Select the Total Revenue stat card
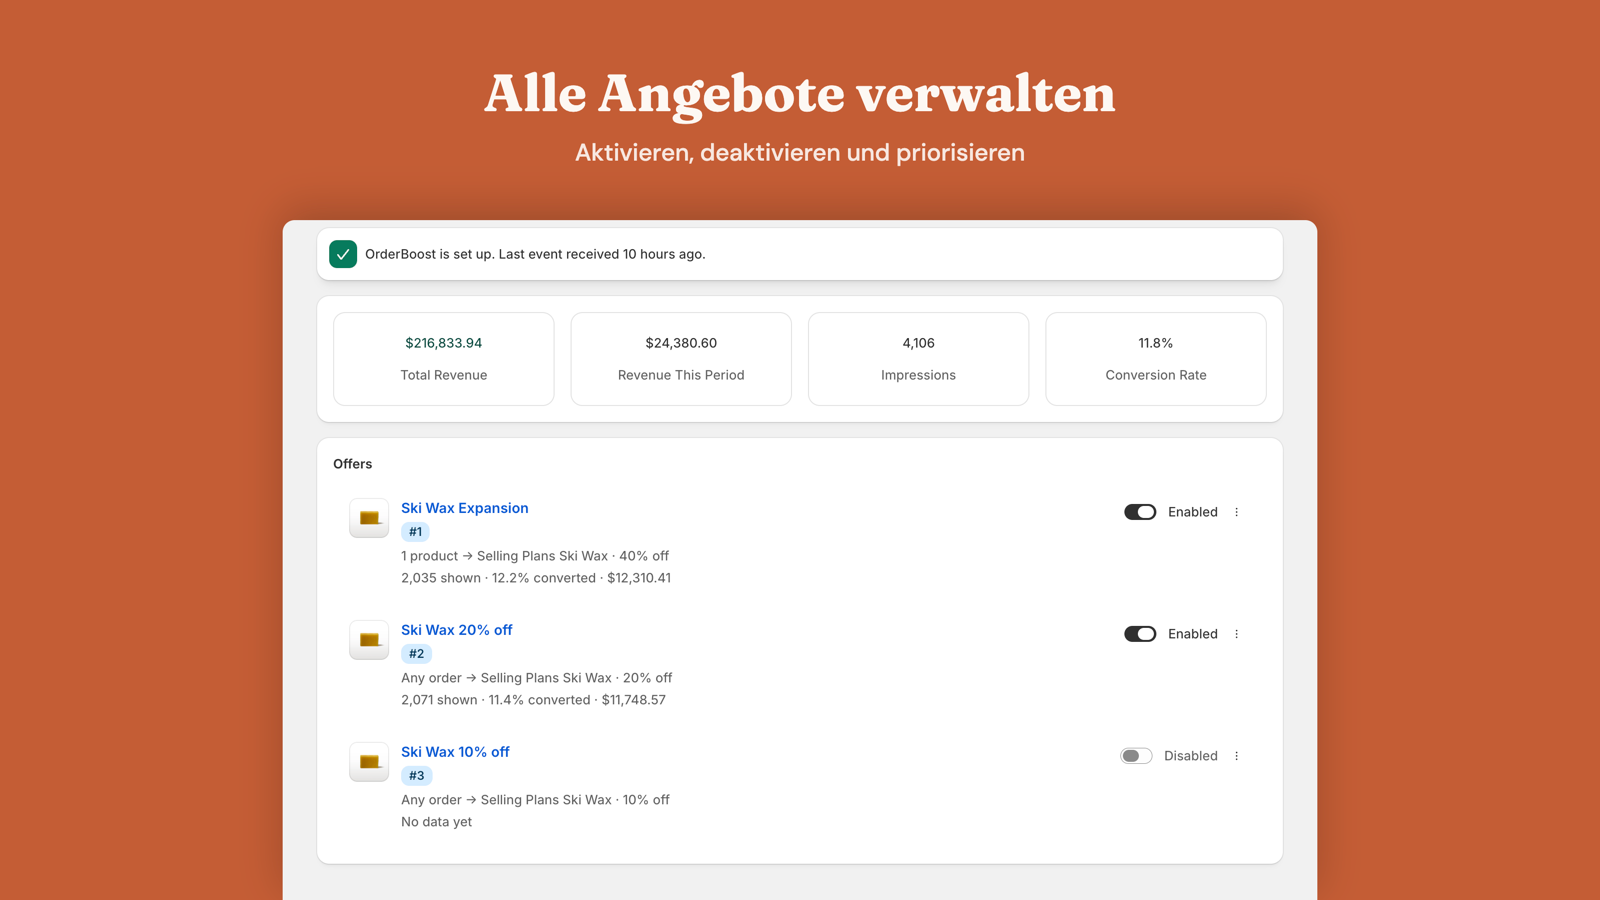1600x900 pixels. (x=444, y=359)
